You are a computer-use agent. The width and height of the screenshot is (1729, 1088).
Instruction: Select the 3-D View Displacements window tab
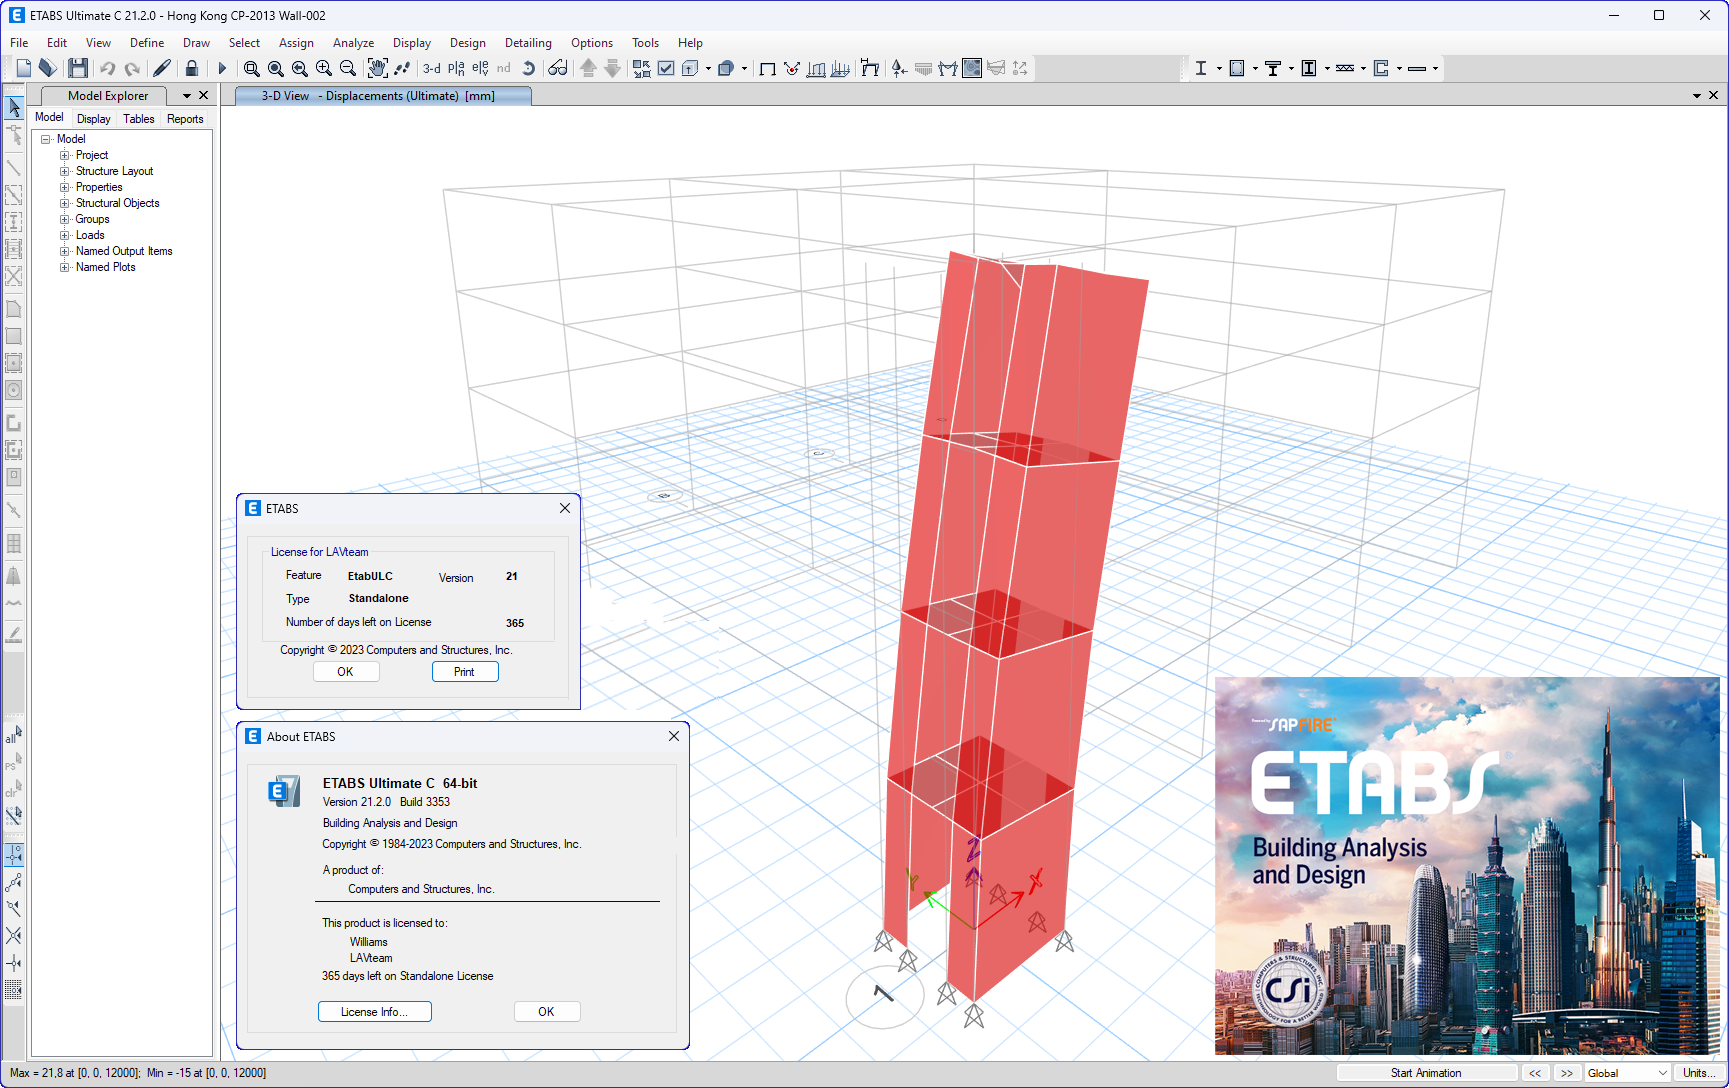click(384, 96)
